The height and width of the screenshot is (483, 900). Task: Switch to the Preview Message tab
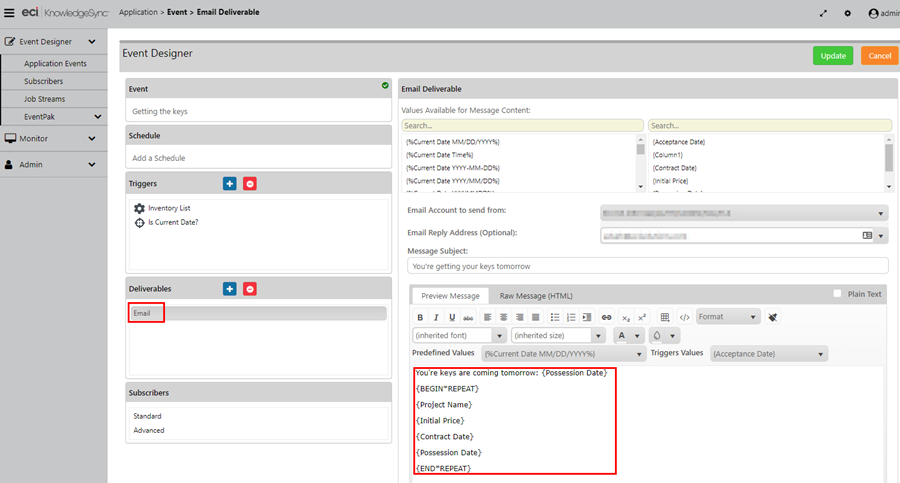point(451,296)
